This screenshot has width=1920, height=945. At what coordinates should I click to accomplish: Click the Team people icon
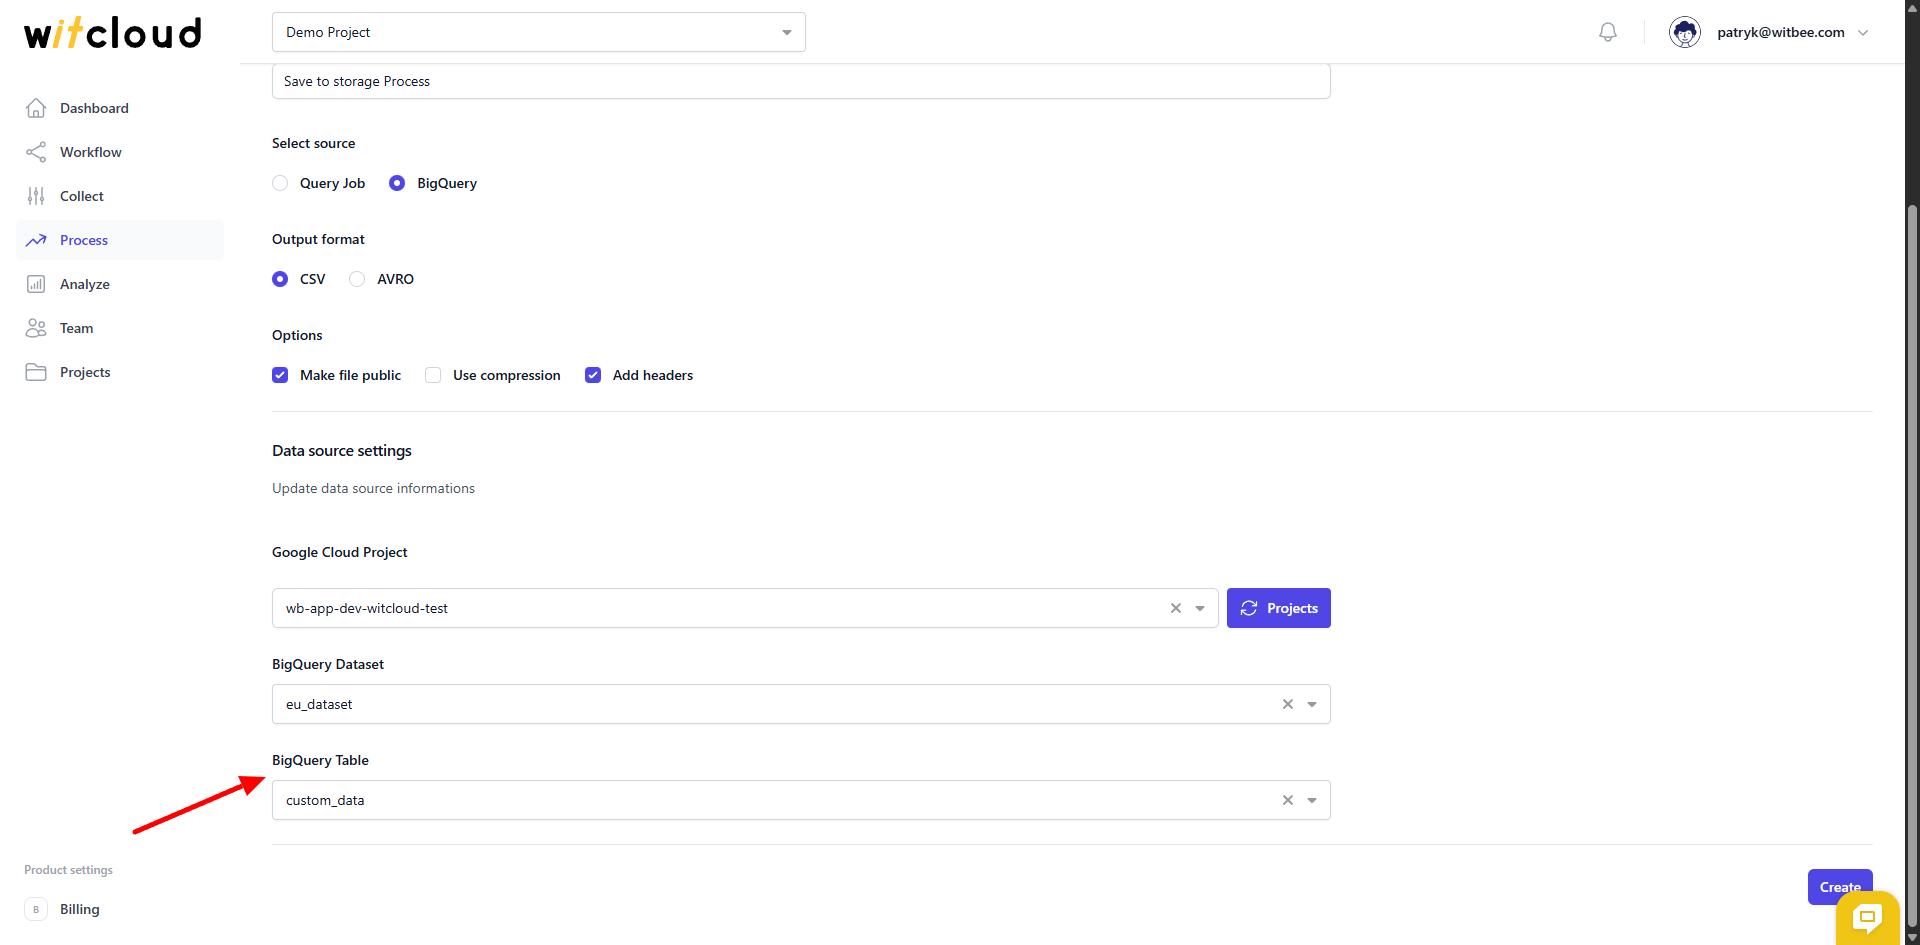pos(36,328)
